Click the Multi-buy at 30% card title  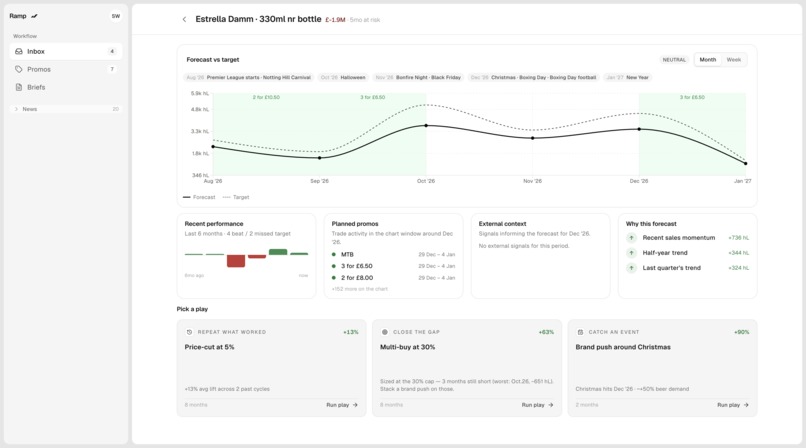[408, 347]
